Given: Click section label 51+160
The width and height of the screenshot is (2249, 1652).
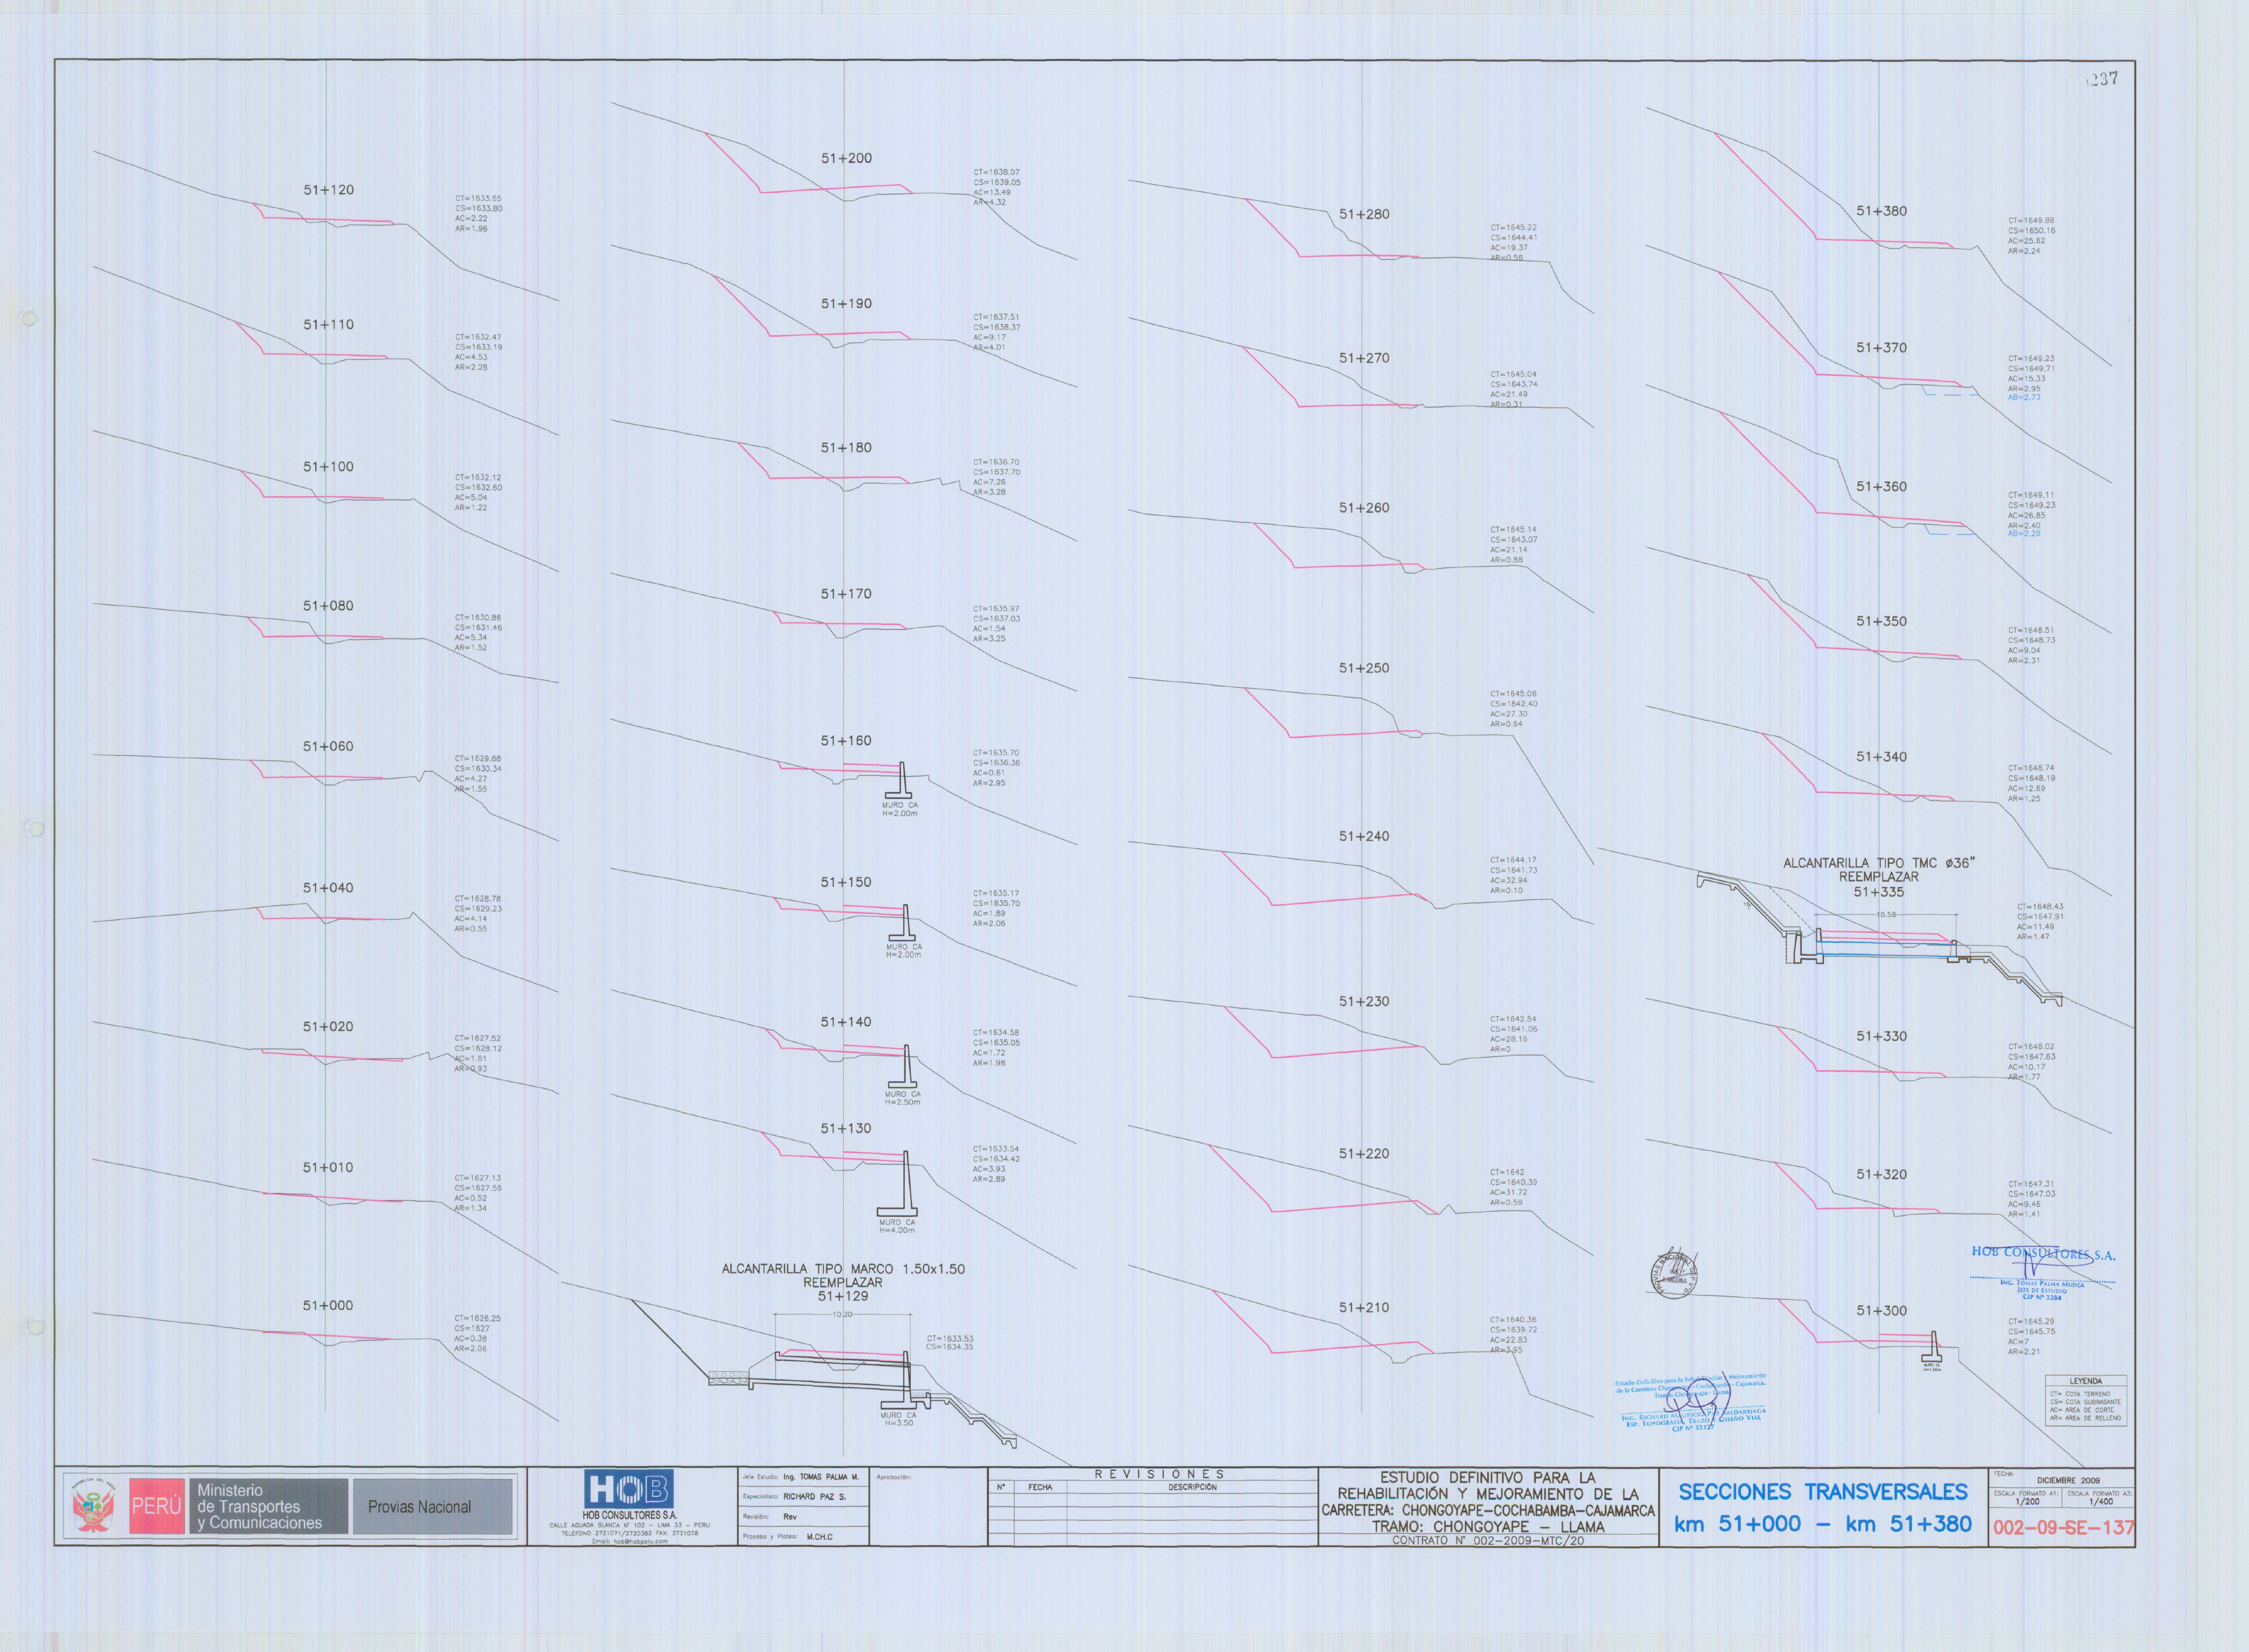Looking at the screenshot, I should click(x=846, y=741).
